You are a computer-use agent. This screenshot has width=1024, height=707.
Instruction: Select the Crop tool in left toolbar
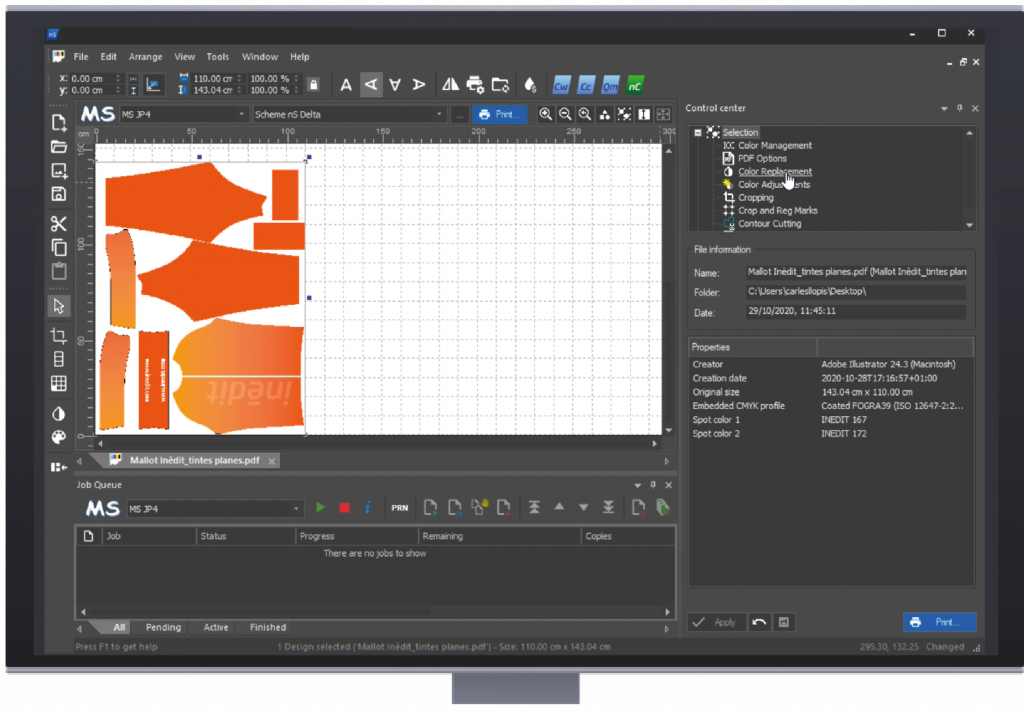(59, 336)
